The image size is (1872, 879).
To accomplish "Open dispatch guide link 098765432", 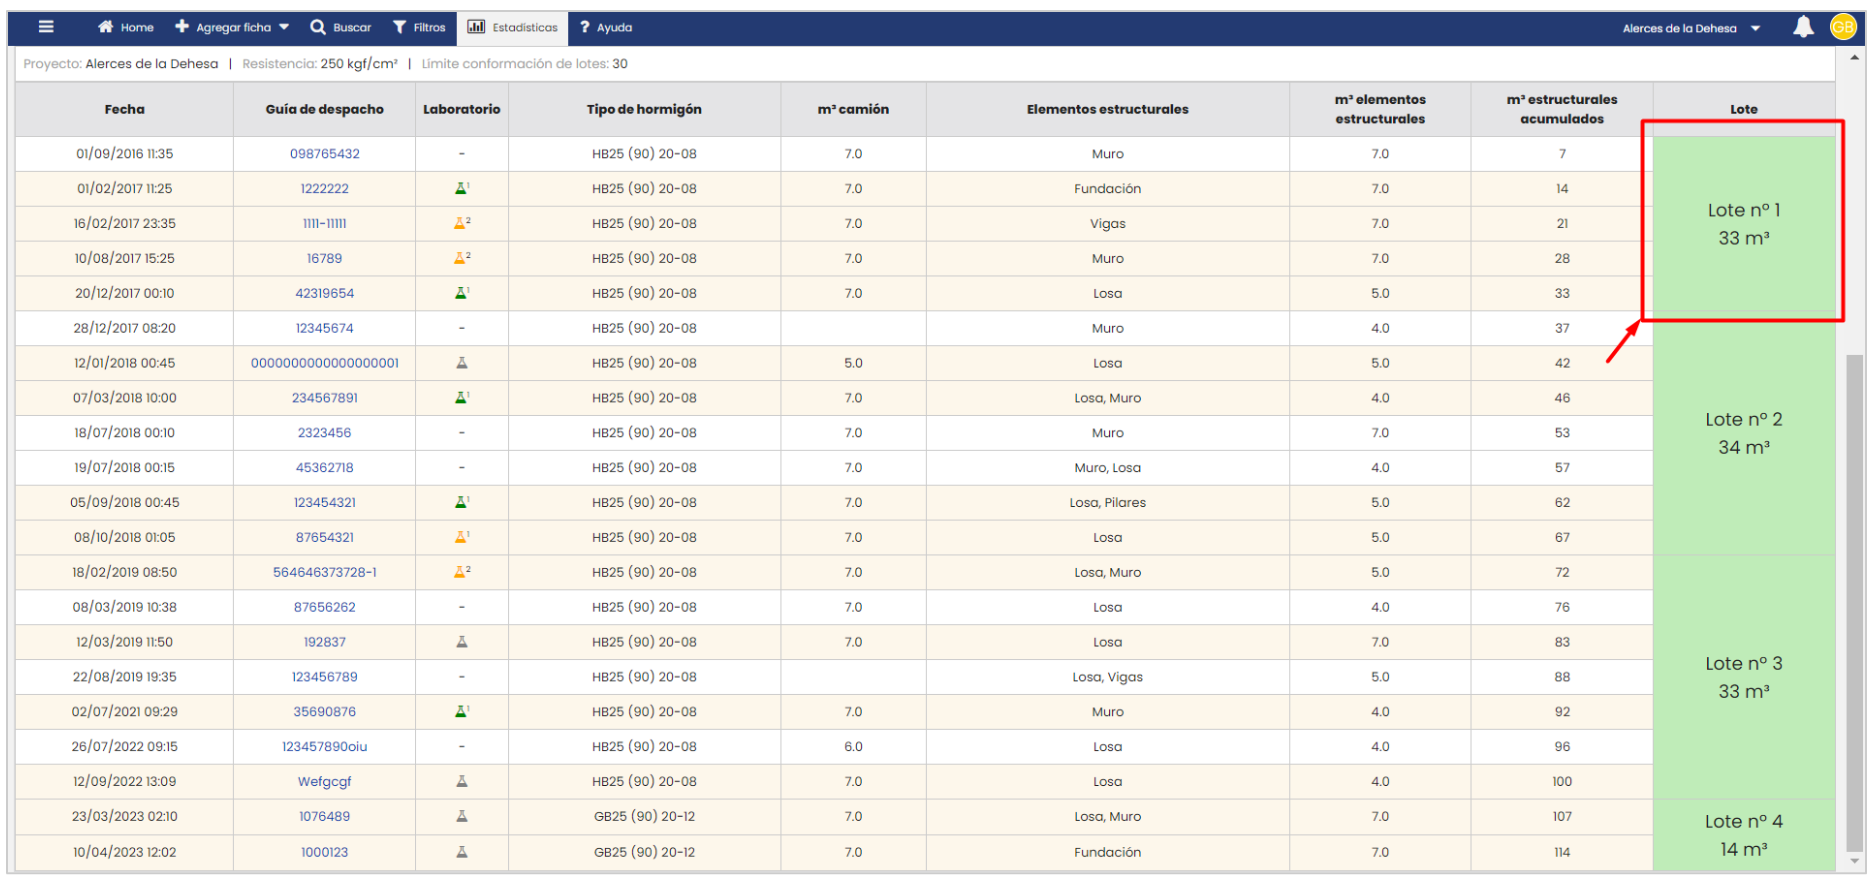I will tap(324, 154).
